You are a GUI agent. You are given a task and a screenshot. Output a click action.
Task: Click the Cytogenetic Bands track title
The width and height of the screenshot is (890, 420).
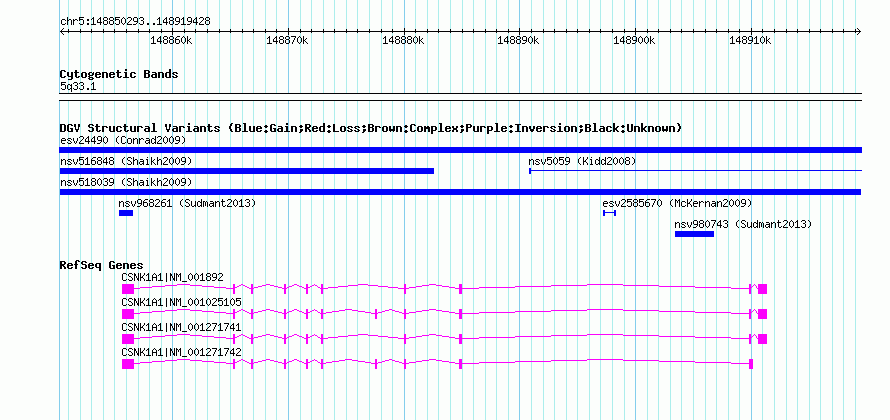coord(119,74)
